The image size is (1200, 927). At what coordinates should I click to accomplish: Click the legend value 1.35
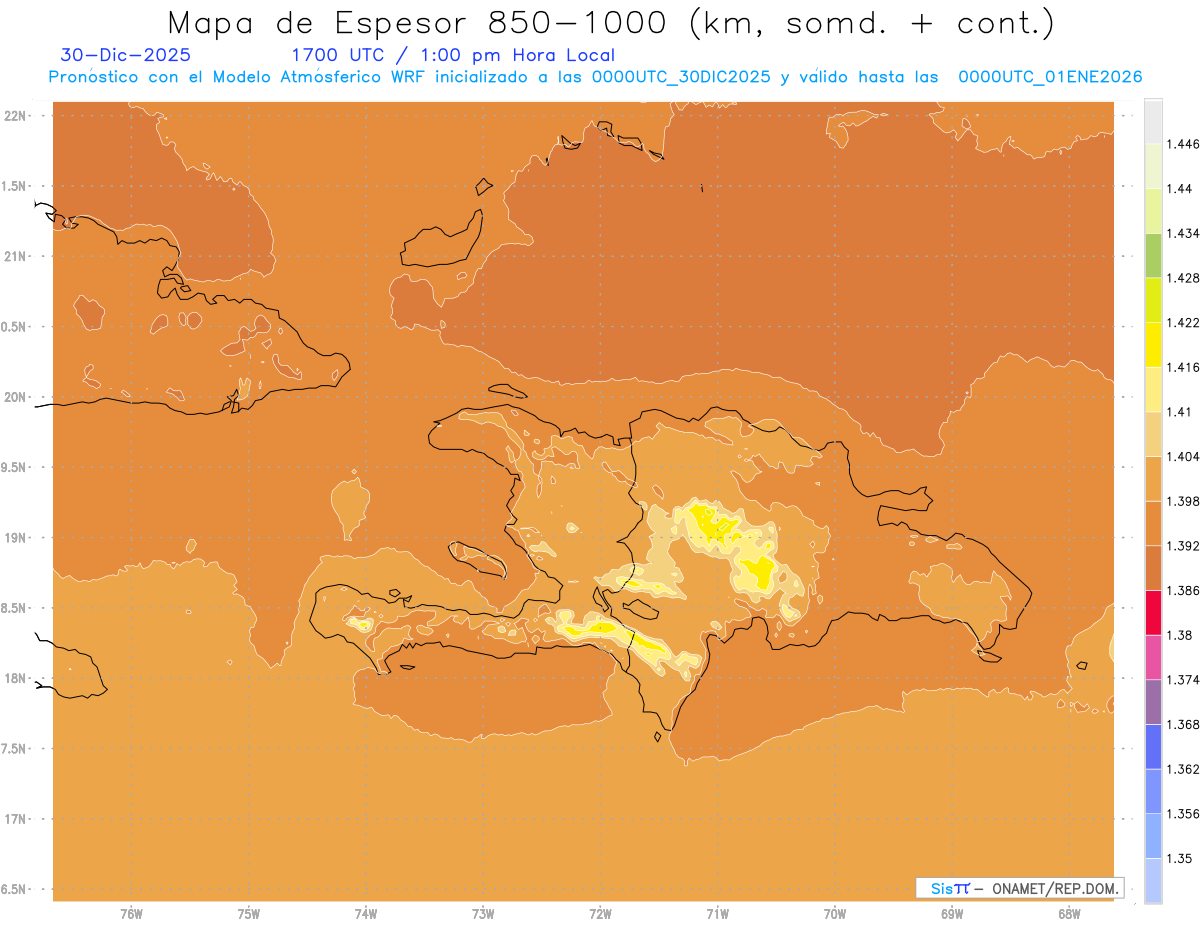pyautogui.click(x=1179, y=859)
